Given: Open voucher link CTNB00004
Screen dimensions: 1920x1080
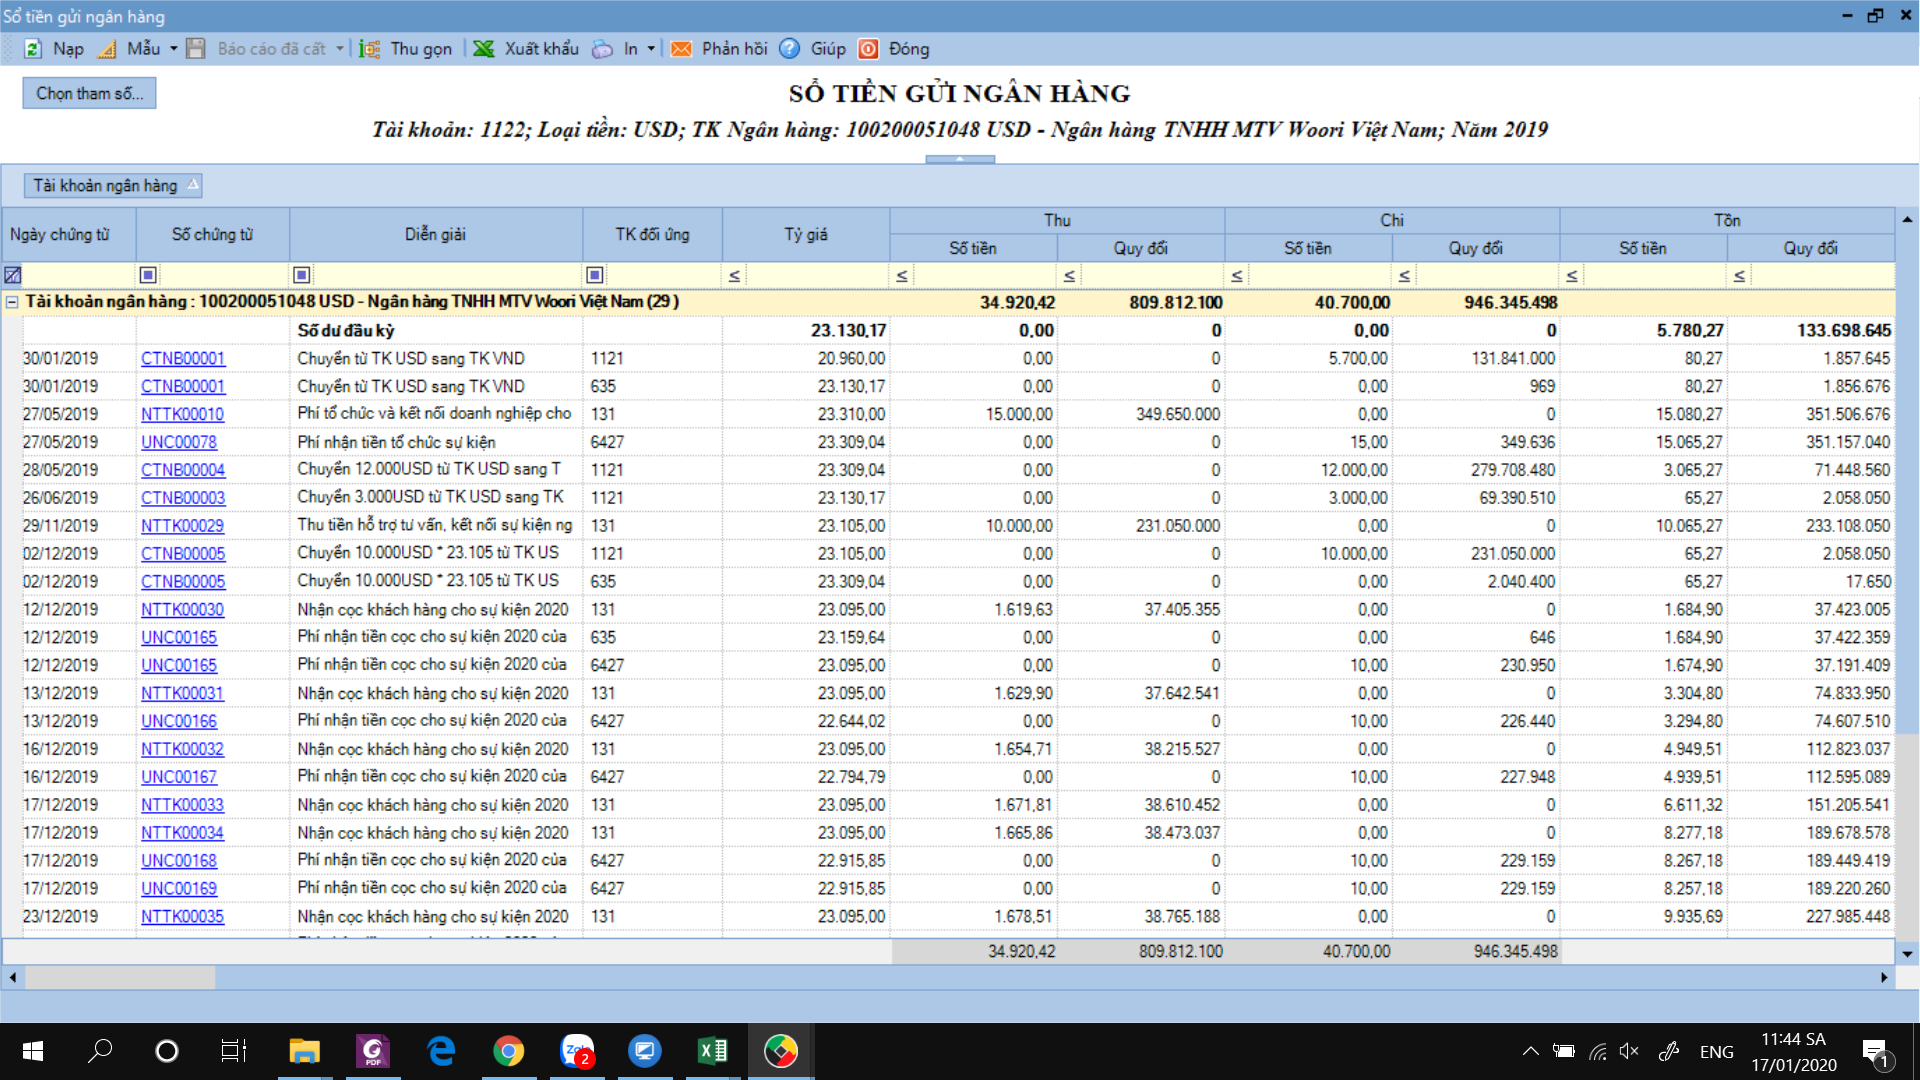Looking at the screenshot, I should pyautogui.click(x=183, y=470).
